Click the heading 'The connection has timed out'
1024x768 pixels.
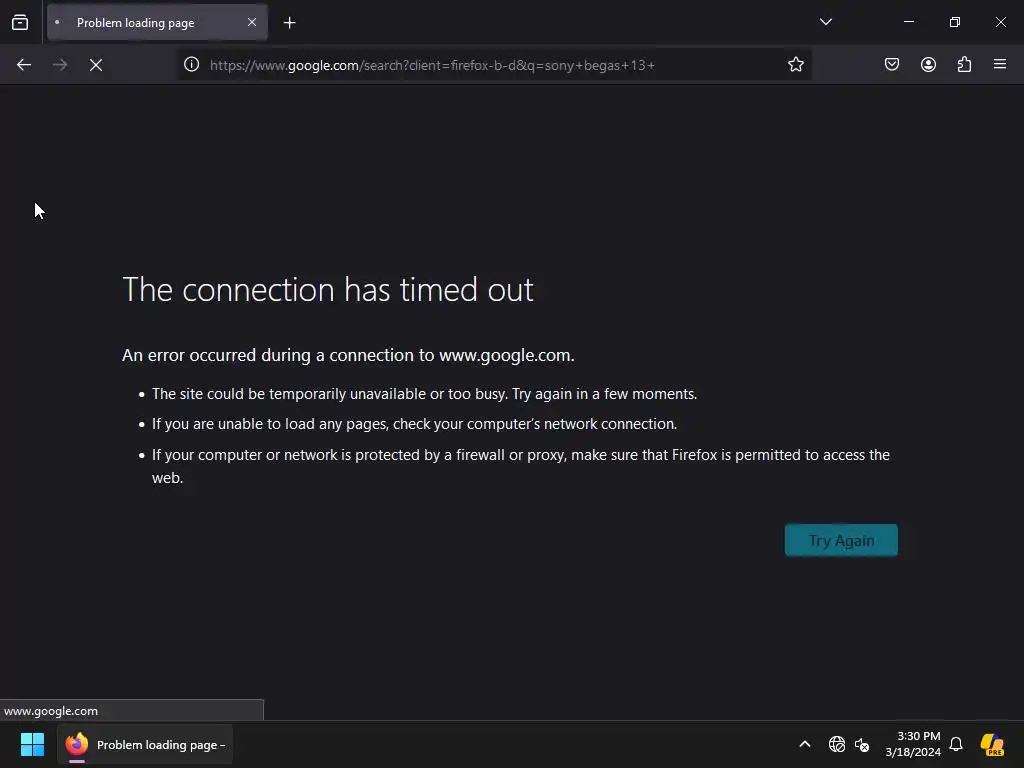coord(328,289)
